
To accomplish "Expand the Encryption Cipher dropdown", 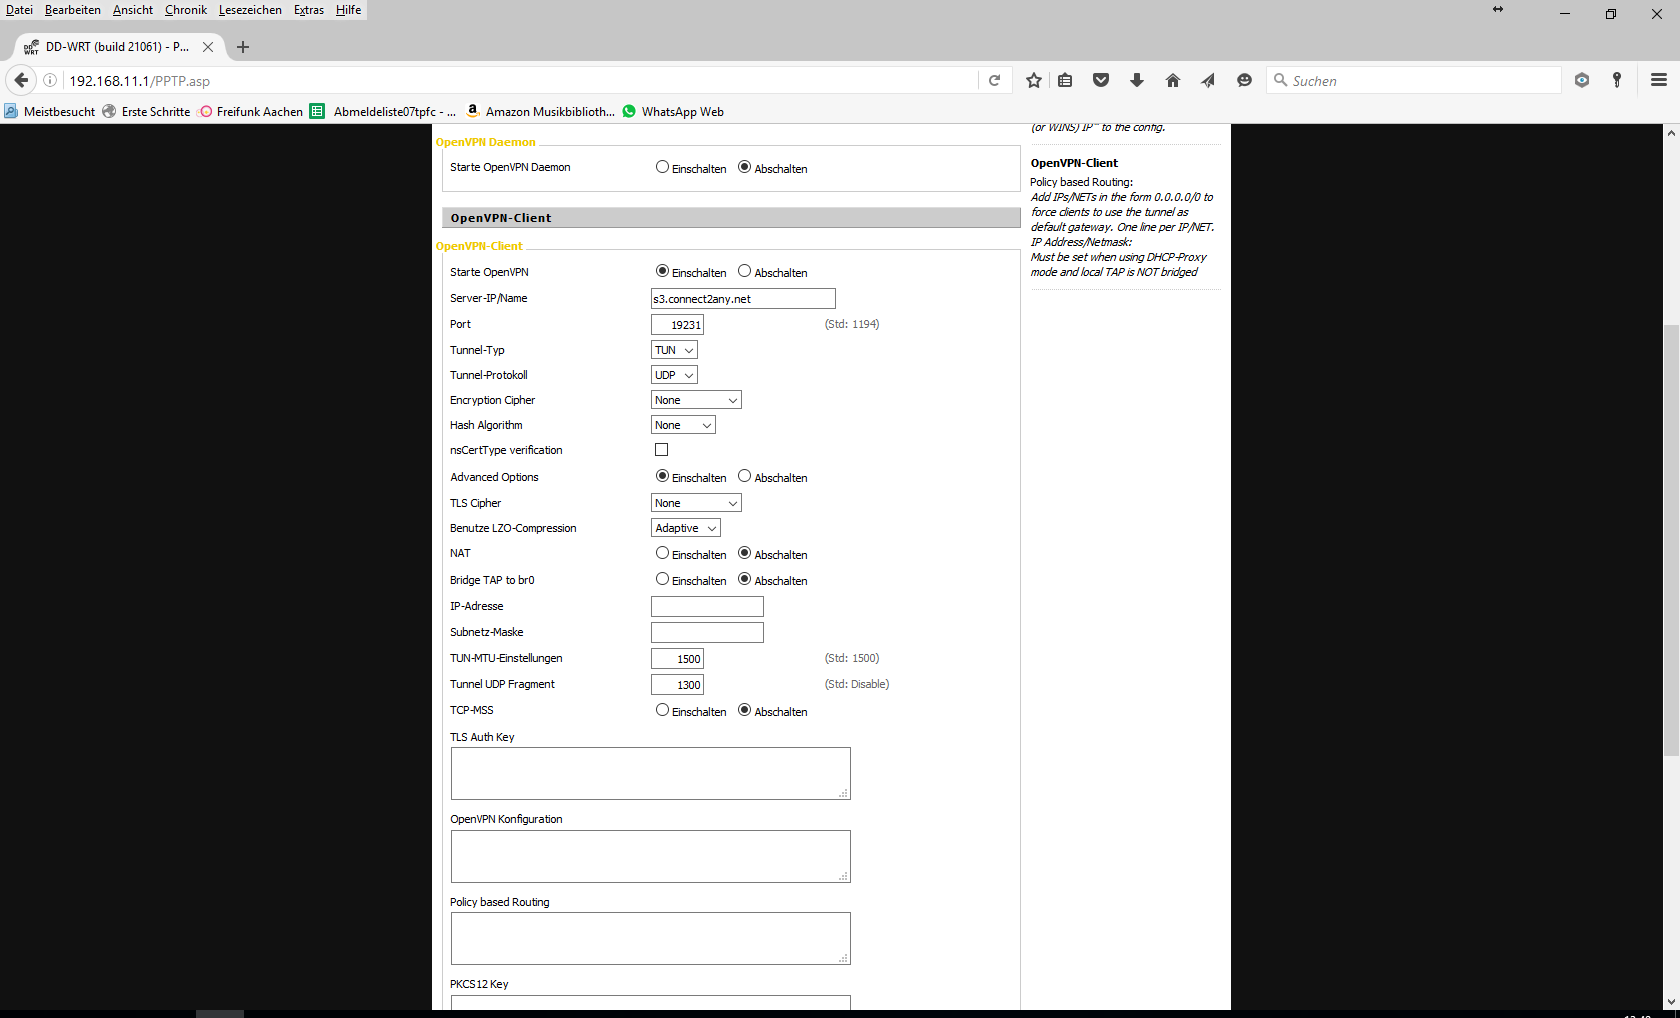I will pyautogui.click(x=696, y=400).
